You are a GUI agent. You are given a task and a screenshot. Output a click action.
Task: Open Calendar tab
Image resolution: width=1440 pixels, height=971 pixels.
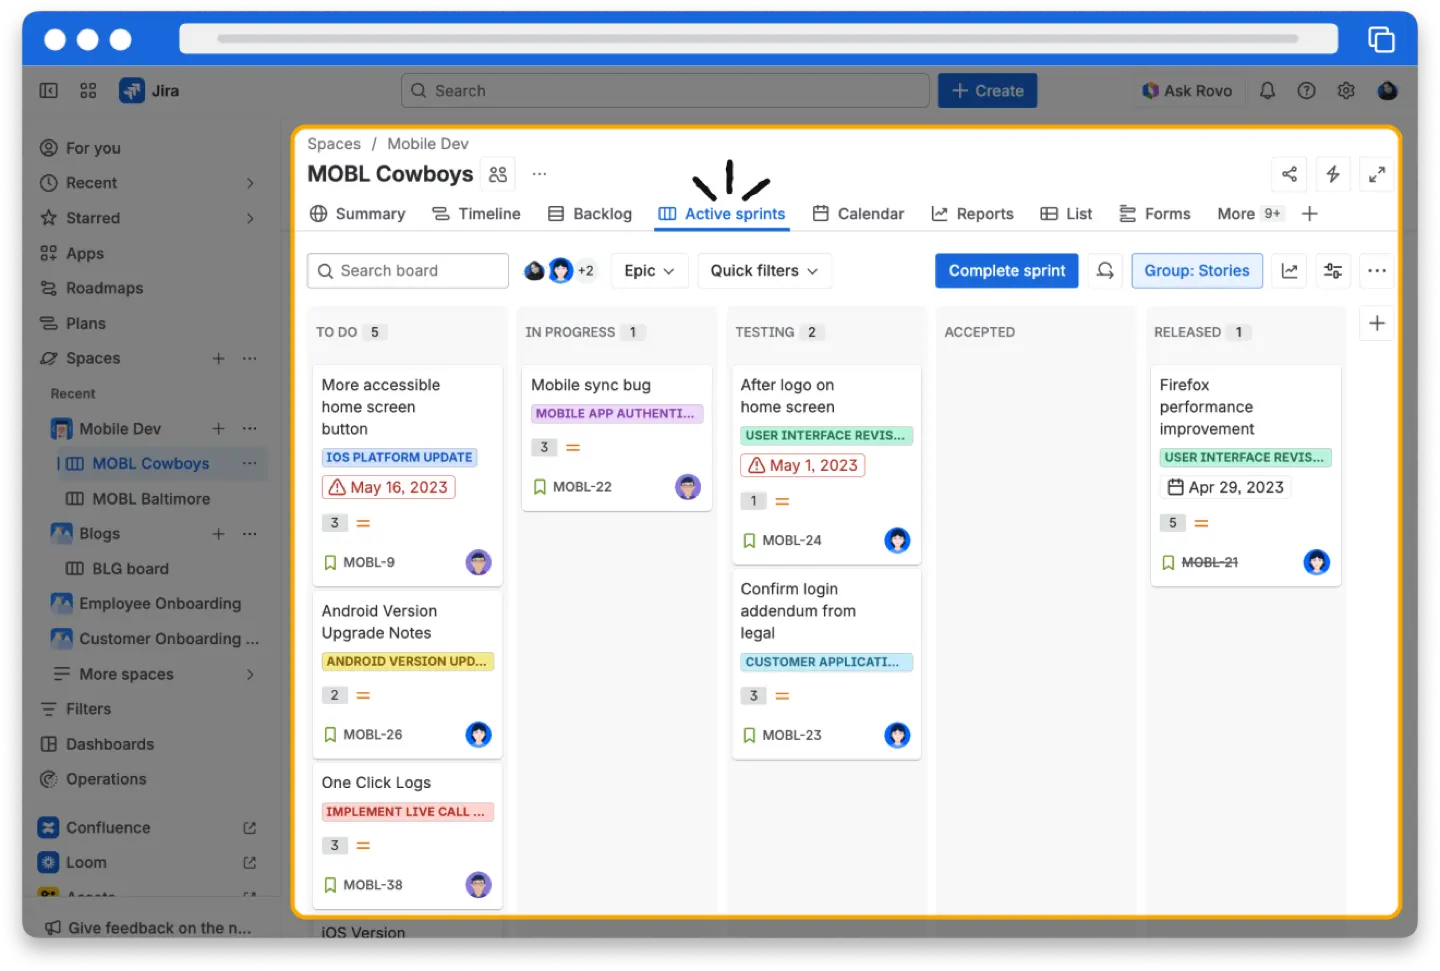tap(858, 214)
